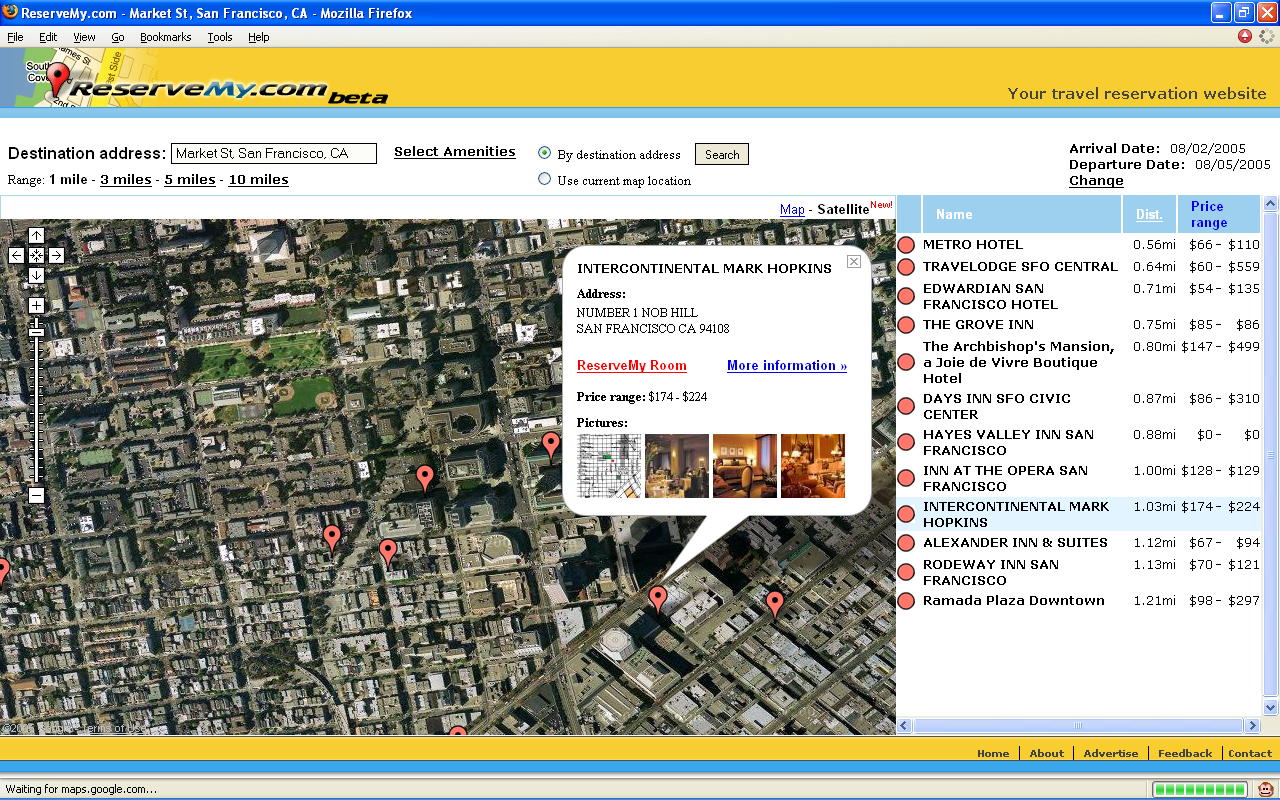This screenshot has width=1280, height=800.
Task: Click the red marker icon beside The Archbishop's Mansion
Action: pyautogui.click(x=906, y=362)
